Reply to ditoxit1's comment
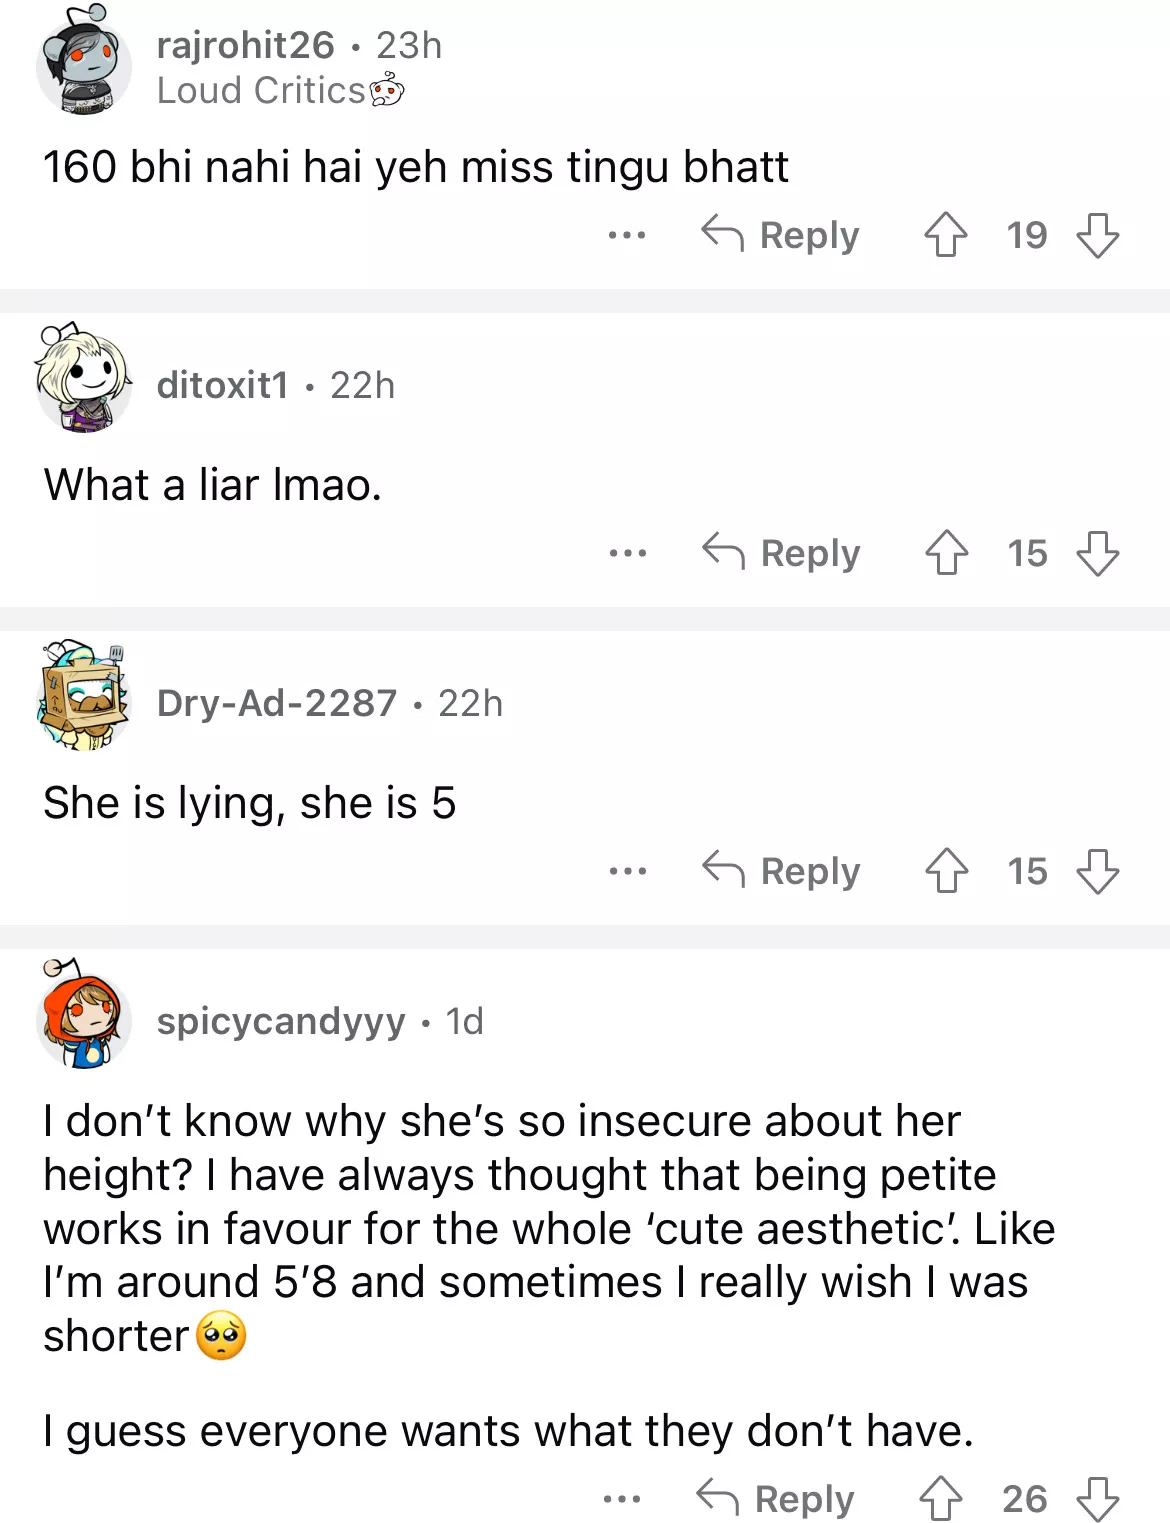Image resolution: width=1170 pixels, height=1523 pixels. pos(781,553)
